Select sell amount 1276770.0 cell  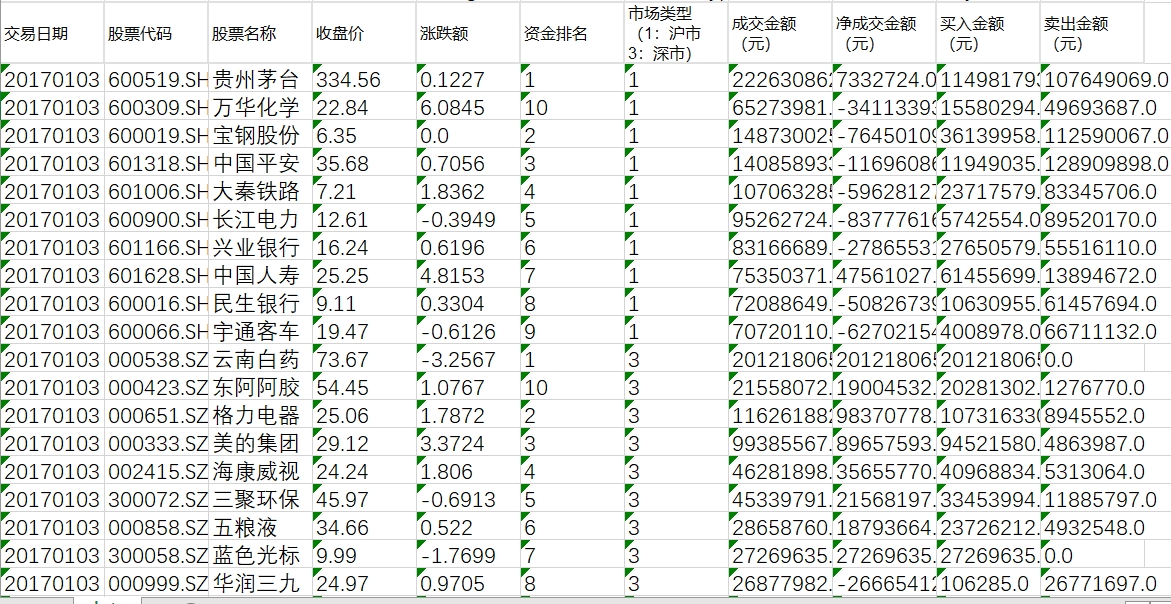[1091, 387]
